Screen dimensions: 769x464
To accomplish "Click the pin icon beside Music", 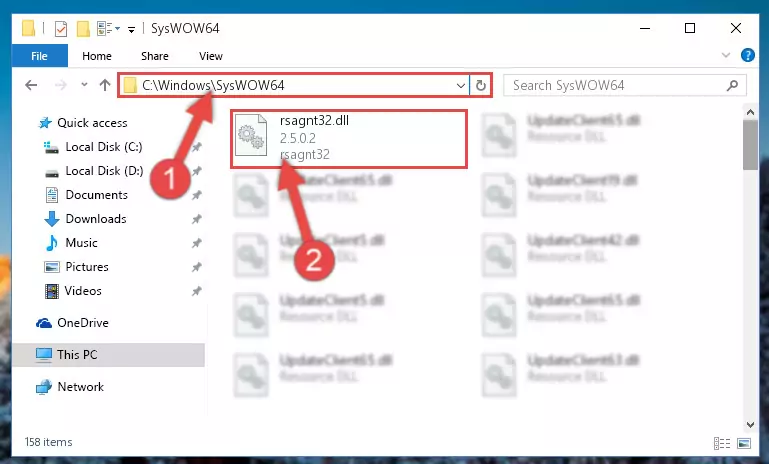I will [x=197, y=243].
